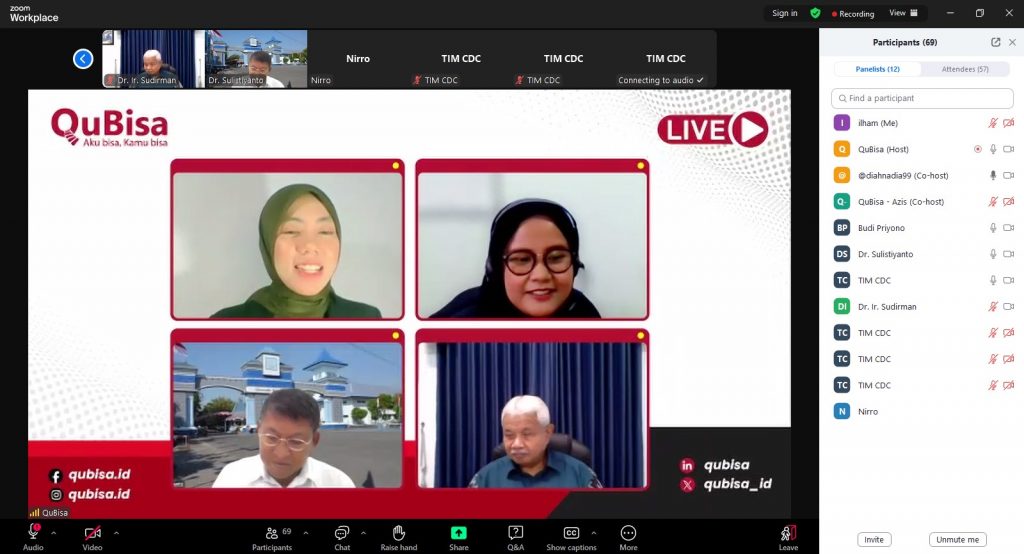Switch to the Attendees (57) tab
Screen dimensions: 1024x554
pos(967,69)
